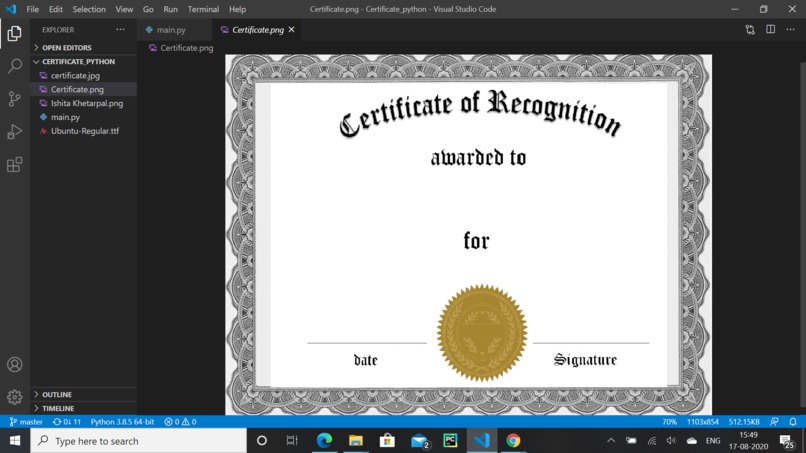Open the Explorer view in activity bar
806x453 pixels.
pyautogui.click(x=14, y=33)
